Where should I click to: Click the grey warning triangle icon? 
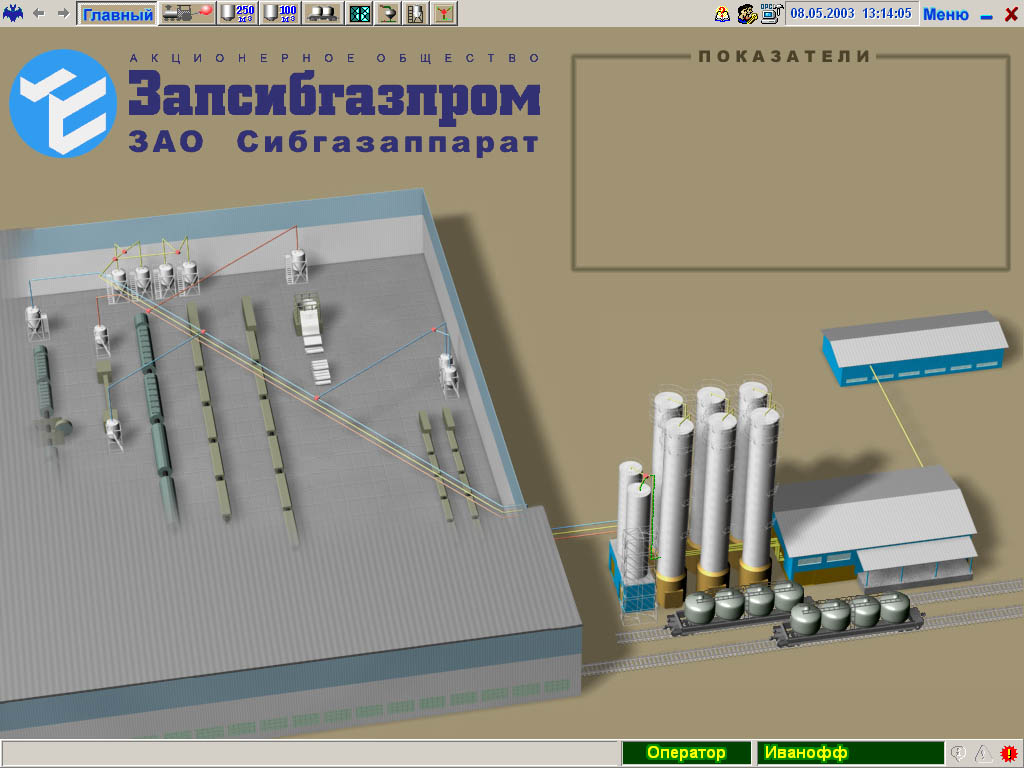pyautogui.click(x=984, y=754)
